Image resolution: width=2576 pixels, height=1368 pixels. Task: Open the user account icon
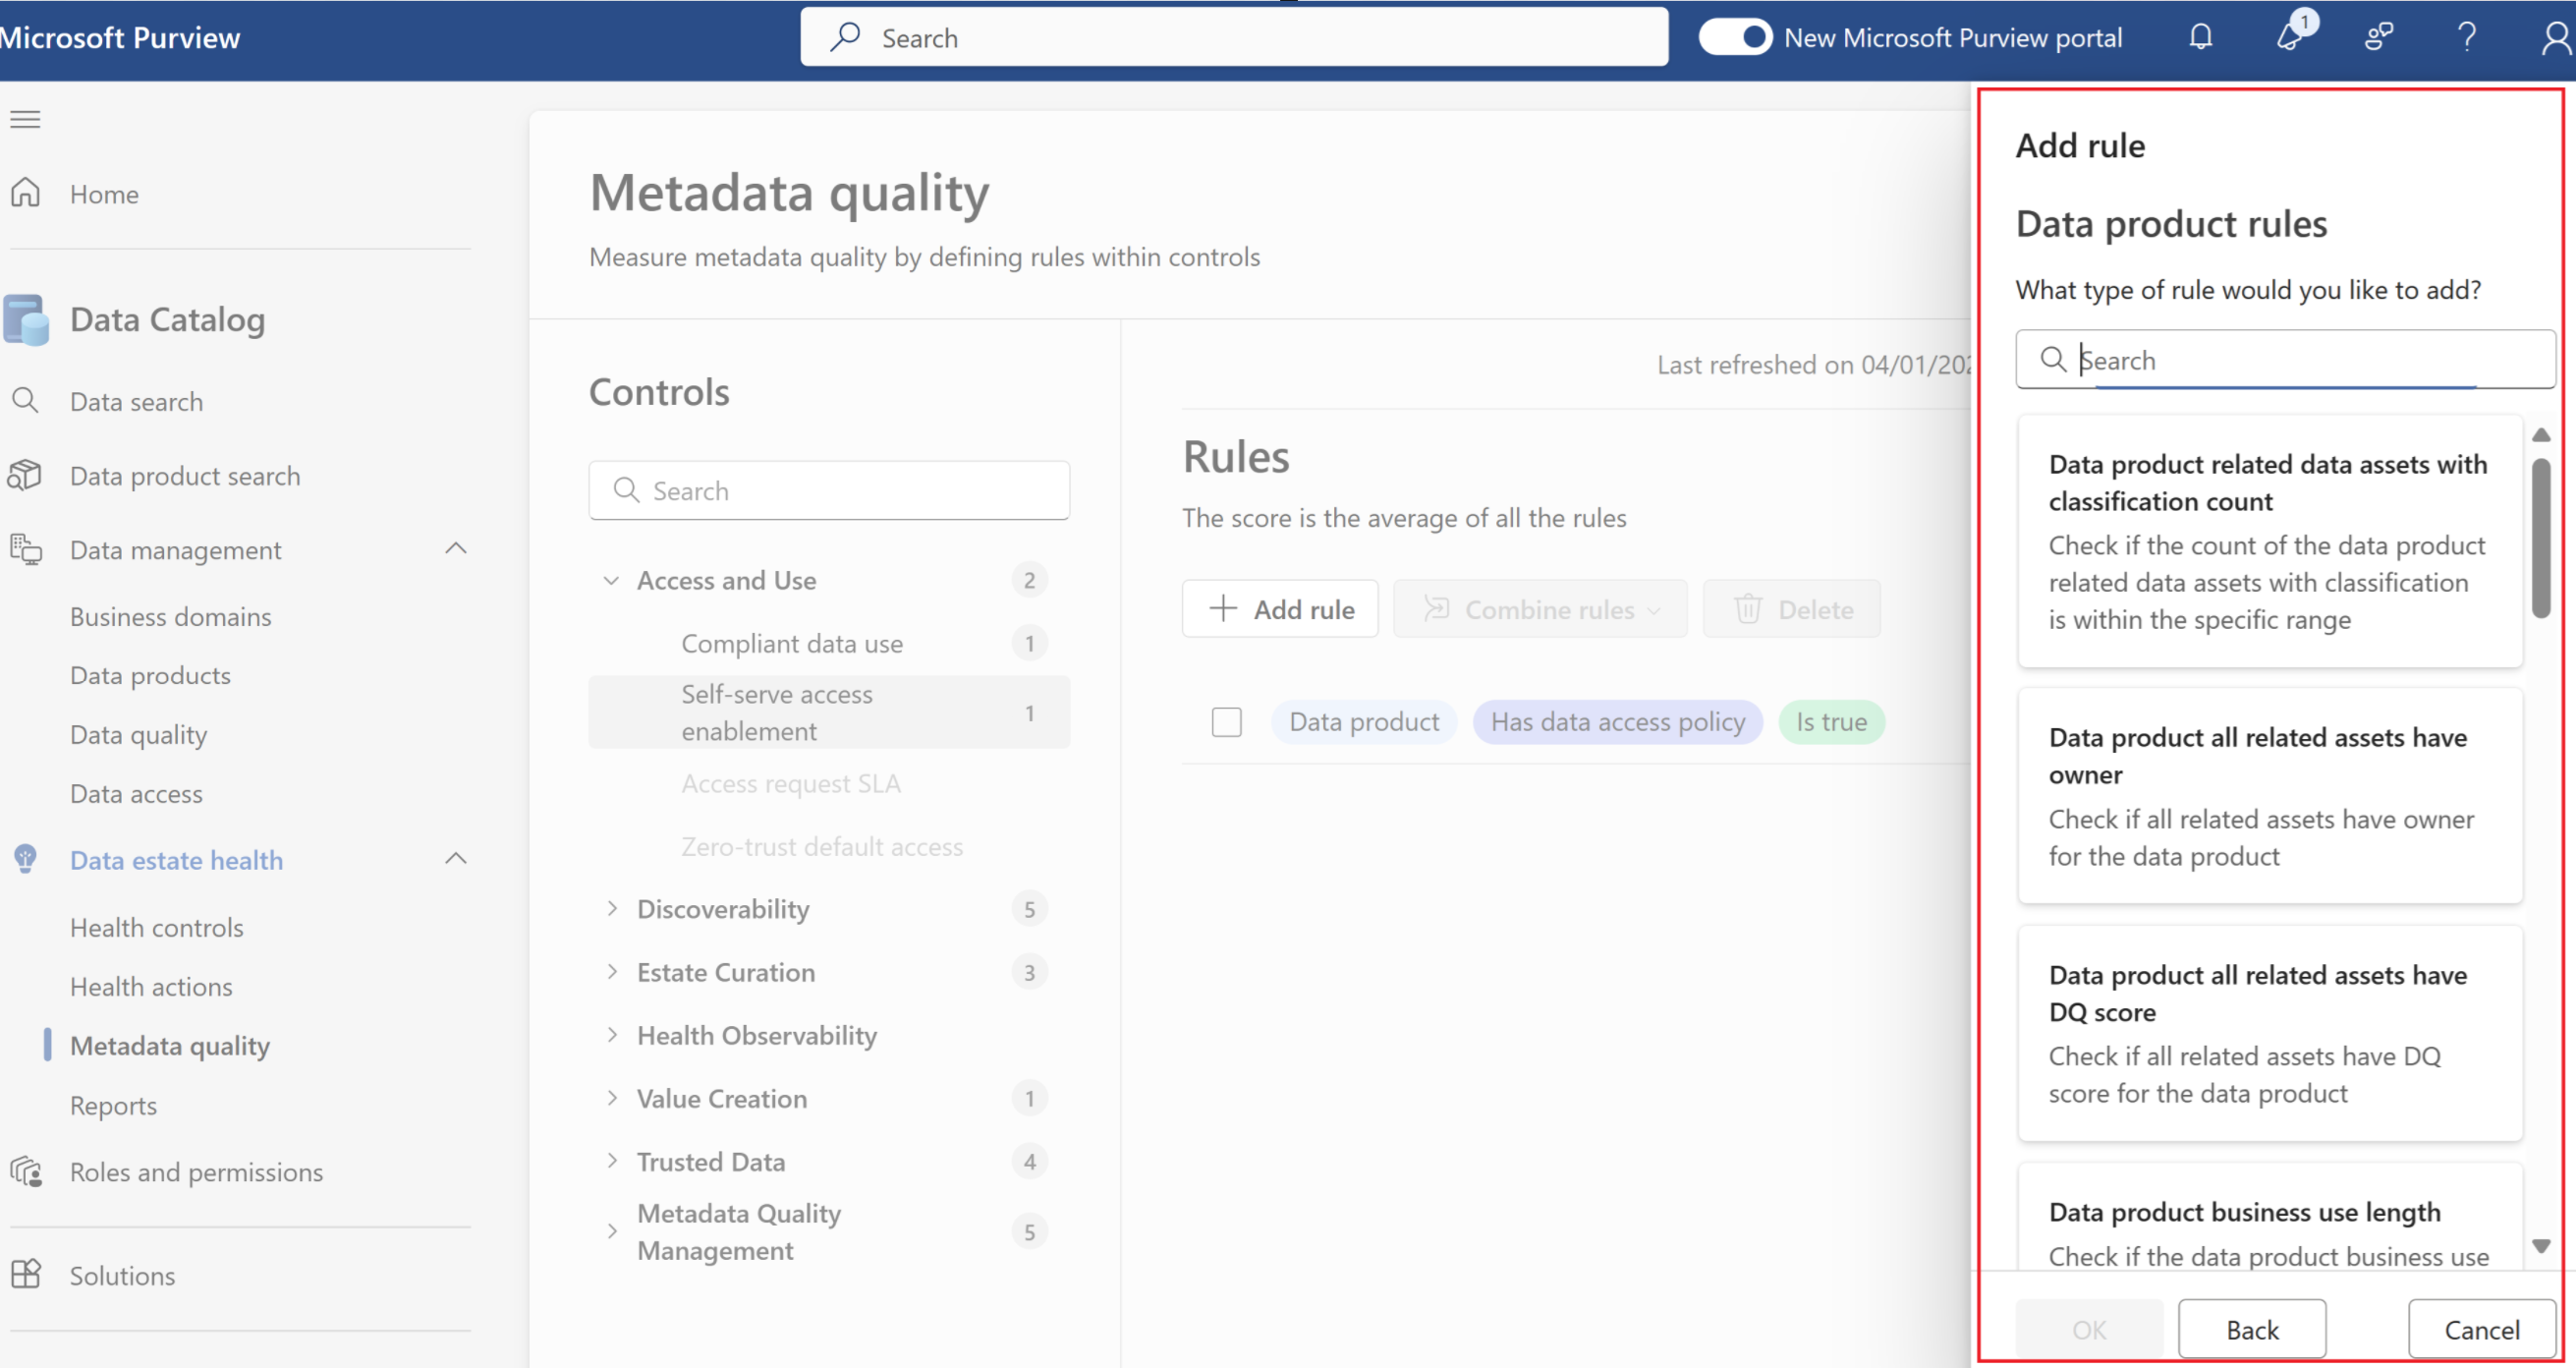pyautogui.click(x=2556, y=37)
